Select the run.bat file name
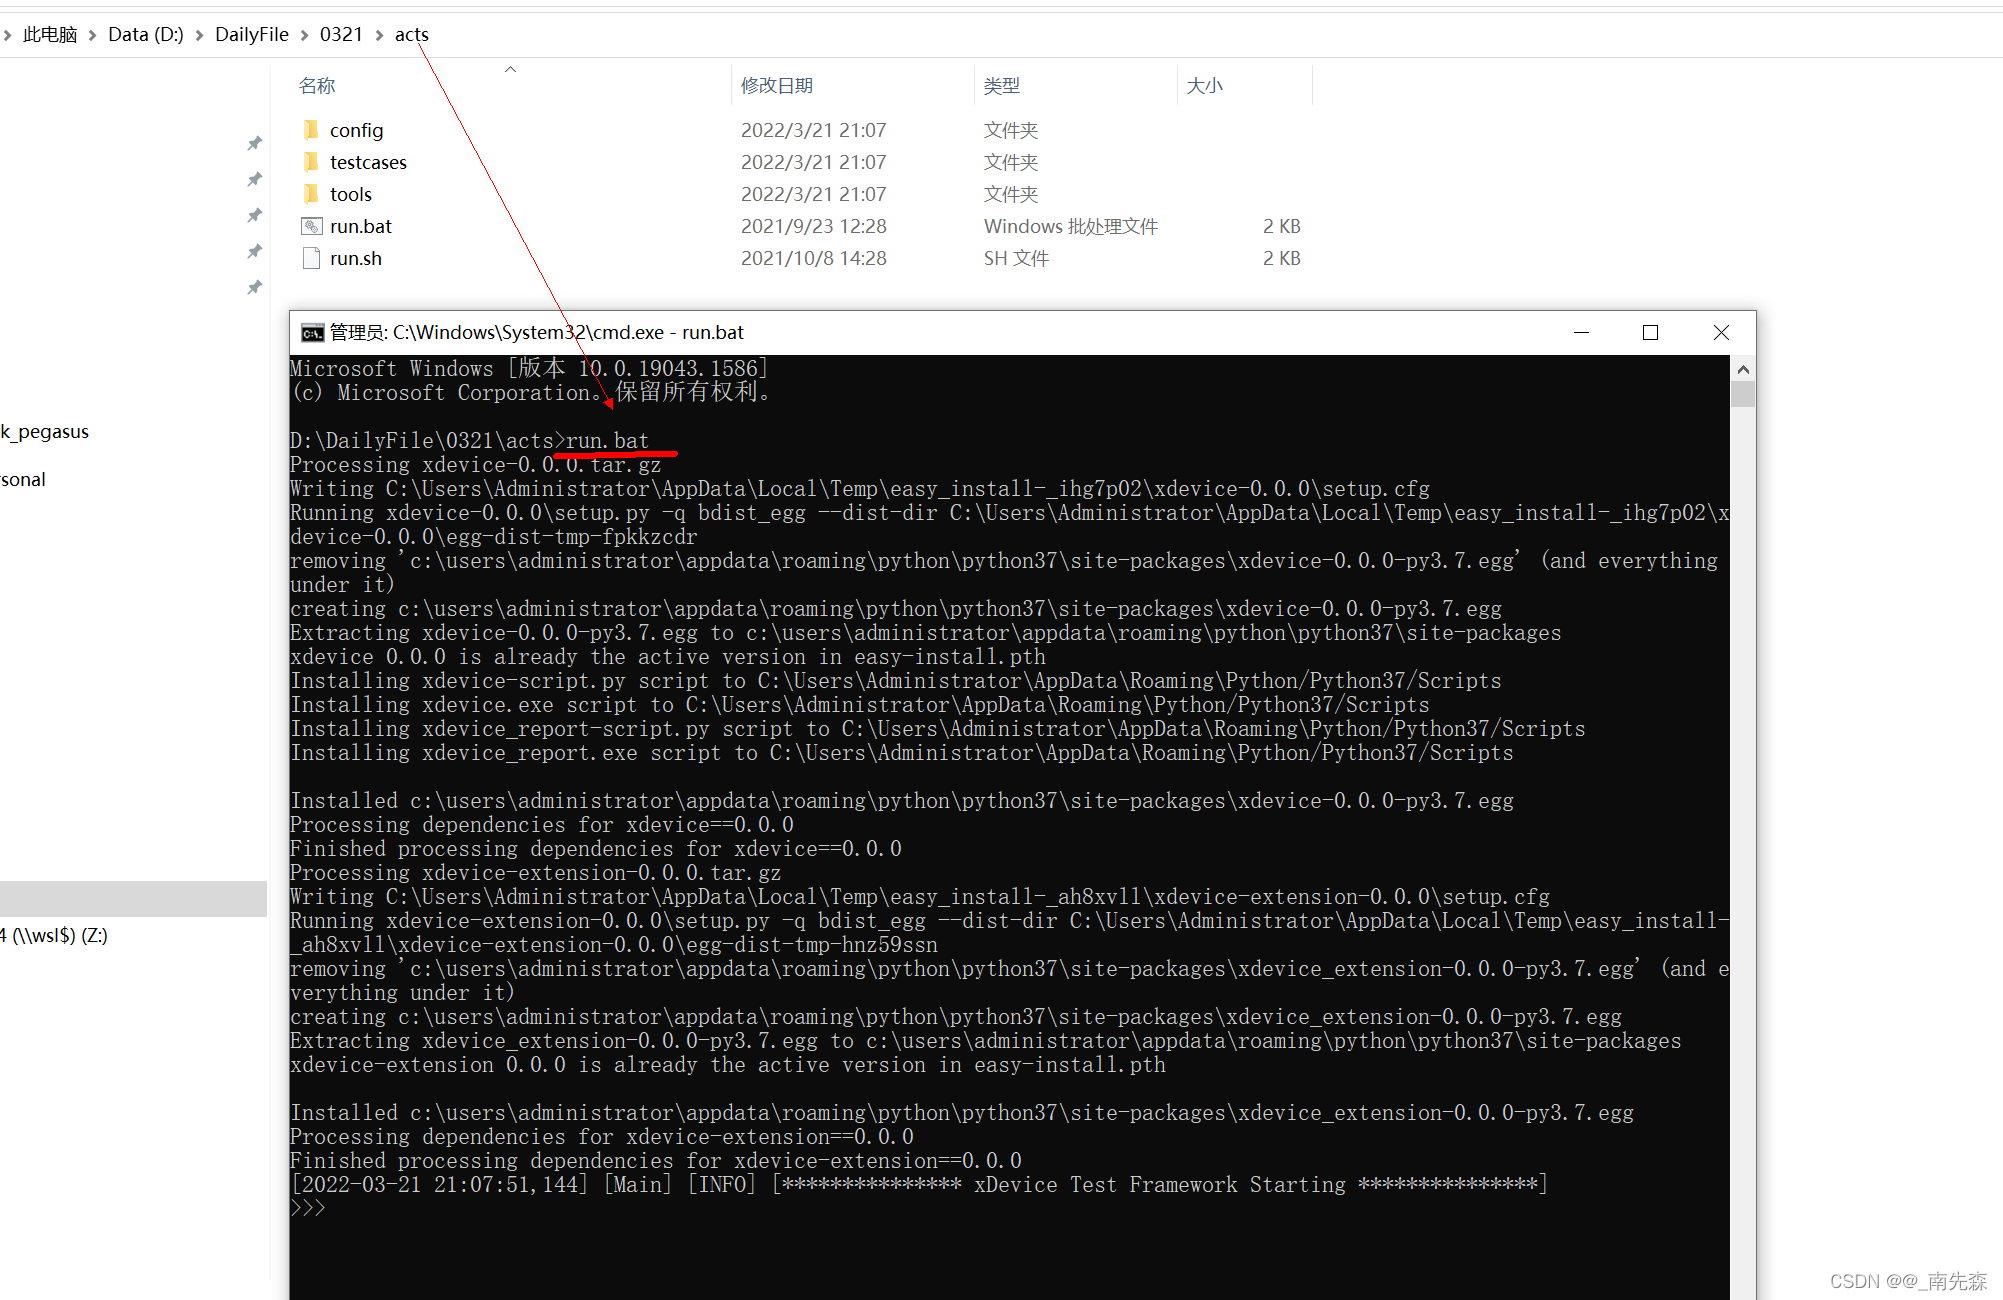The width and height of the screenshot is (2003, 1300). tap(360, 227)
